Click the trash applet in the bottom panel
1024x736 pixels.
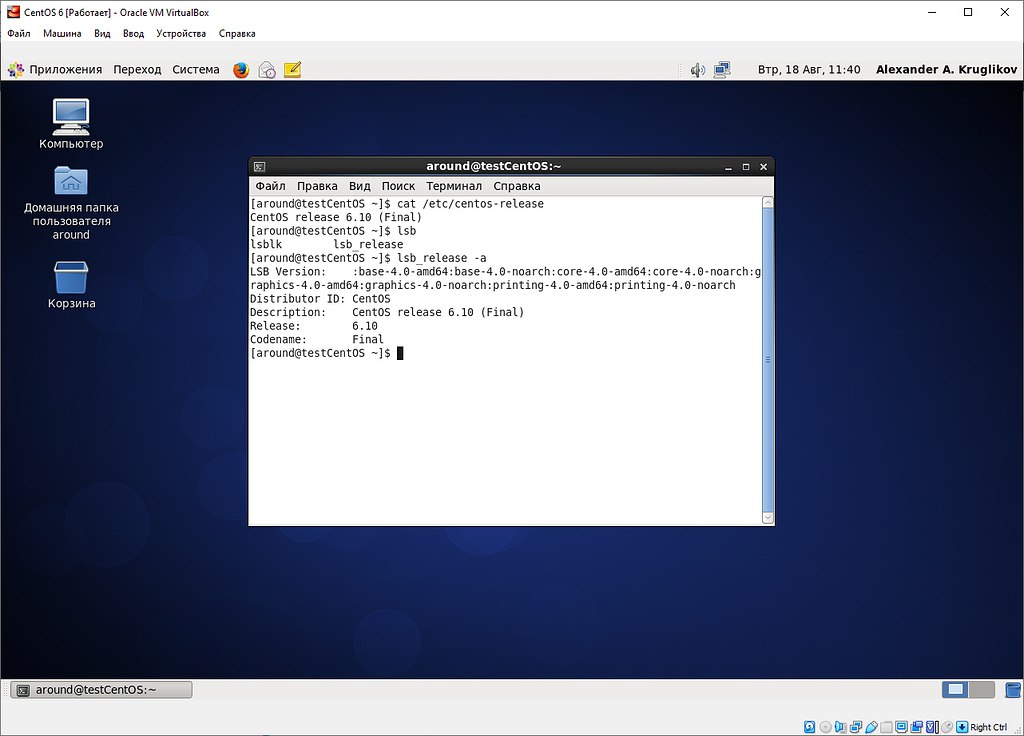(x=1013, y=690)
